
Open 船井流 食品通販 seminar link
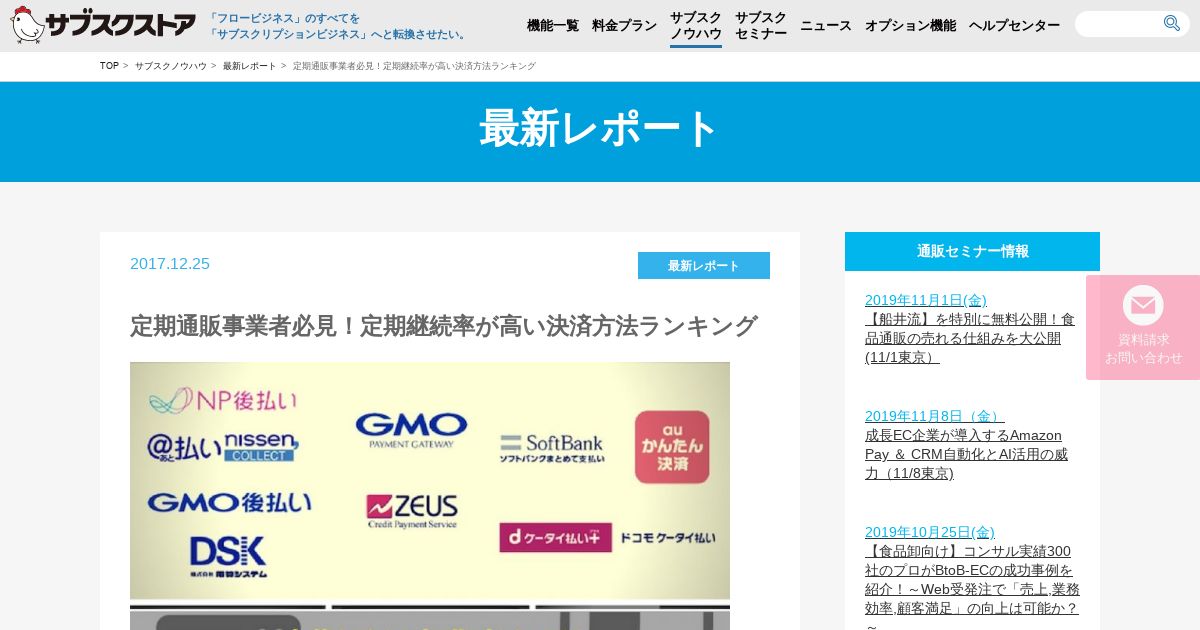coord(970,338)
